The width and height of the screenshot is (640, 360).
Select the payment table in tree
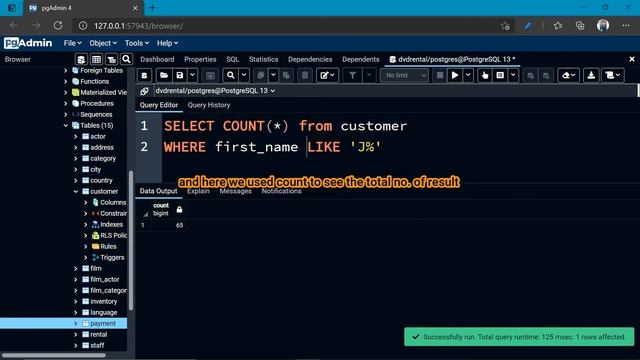[x=102, y=323]
